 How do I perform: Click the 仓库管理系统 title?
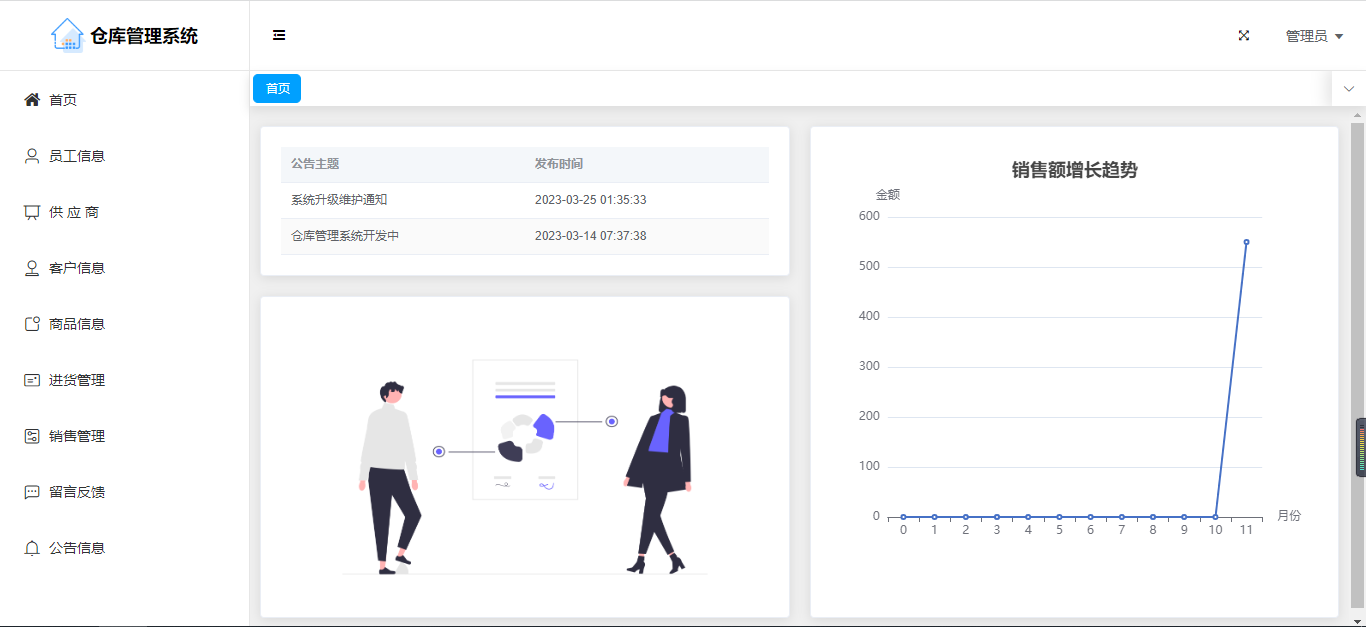pos(144,36)
